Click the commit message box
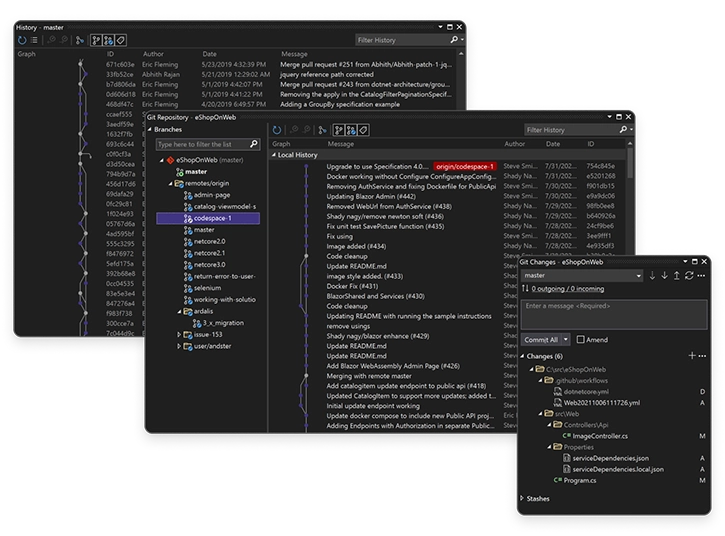The width and height of the screenshot is (725, 536). point(614,314)
